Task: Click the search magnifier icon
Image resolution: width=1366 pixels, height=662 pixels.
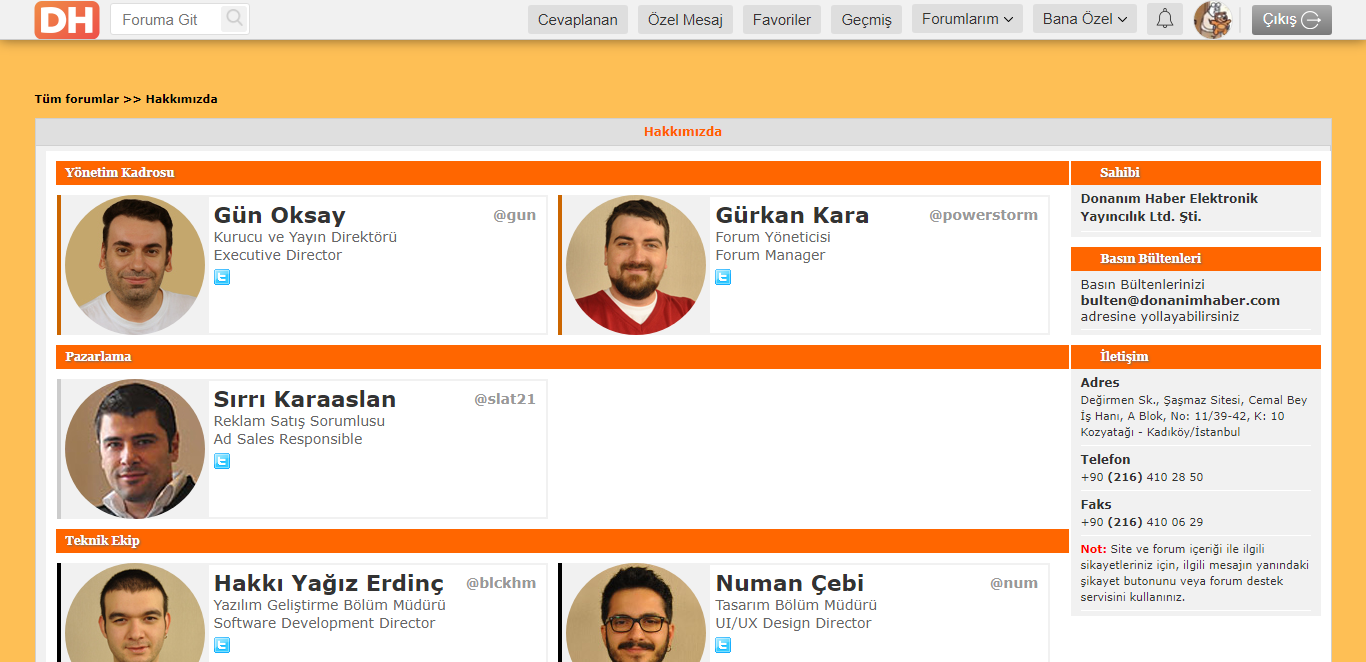Action: [x=234, y=19]
